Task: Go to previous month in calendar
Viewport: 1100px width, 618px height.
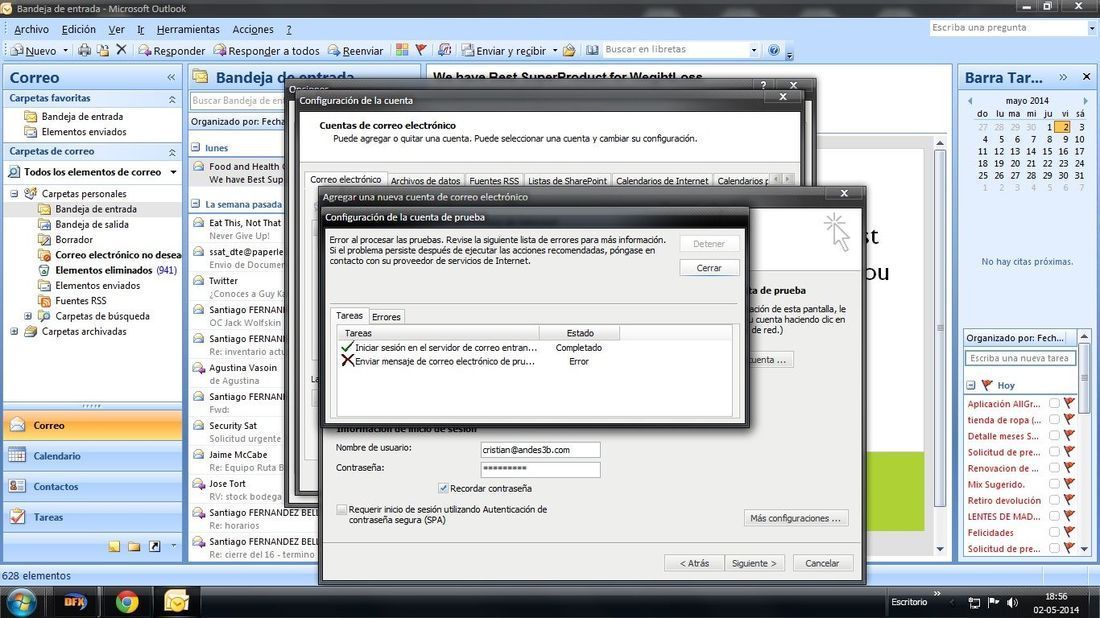Action: pyautogui.click(x=970, y=101)
